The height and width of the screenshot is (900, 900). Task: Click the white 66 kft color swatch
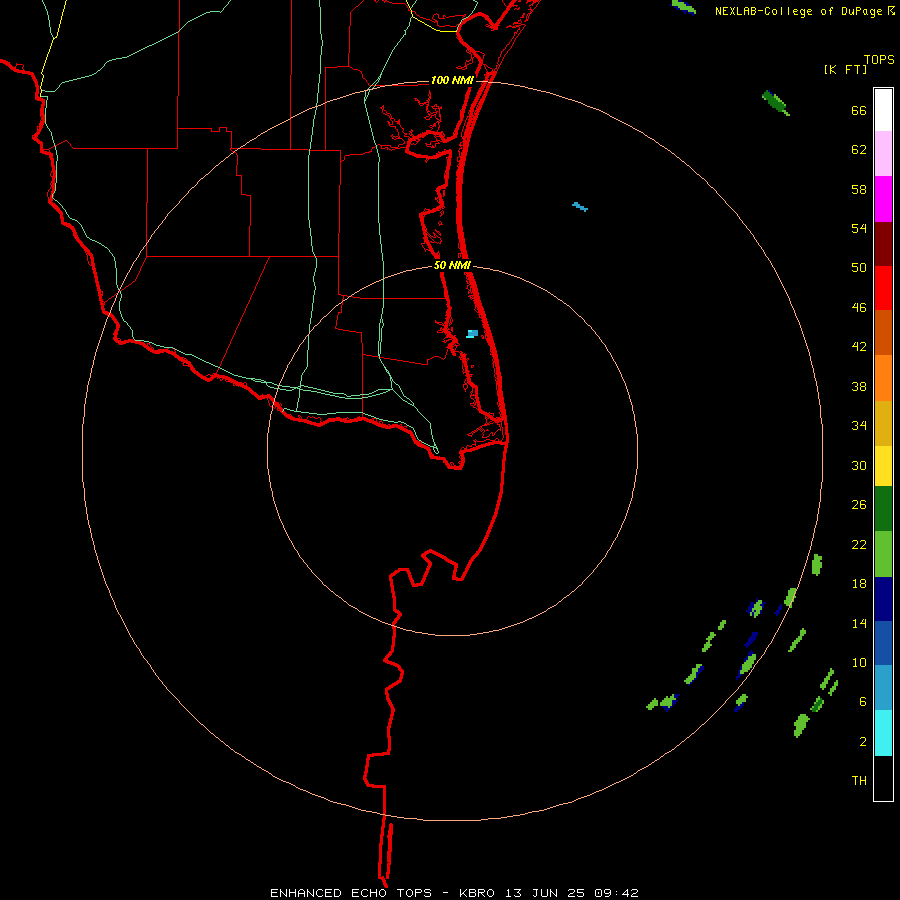[883, 110]
